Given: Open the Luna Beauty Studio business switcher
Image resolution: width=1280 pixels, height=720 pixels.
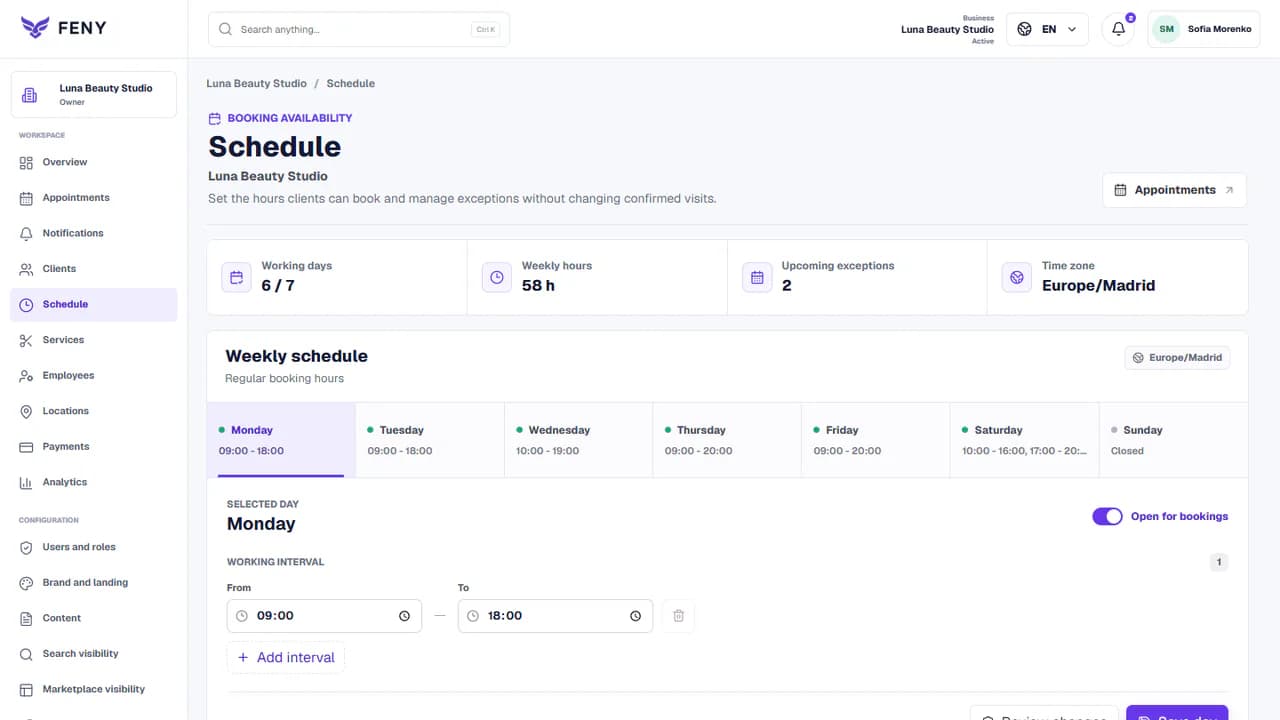Looking at the screenshot, I should (93, 95).
